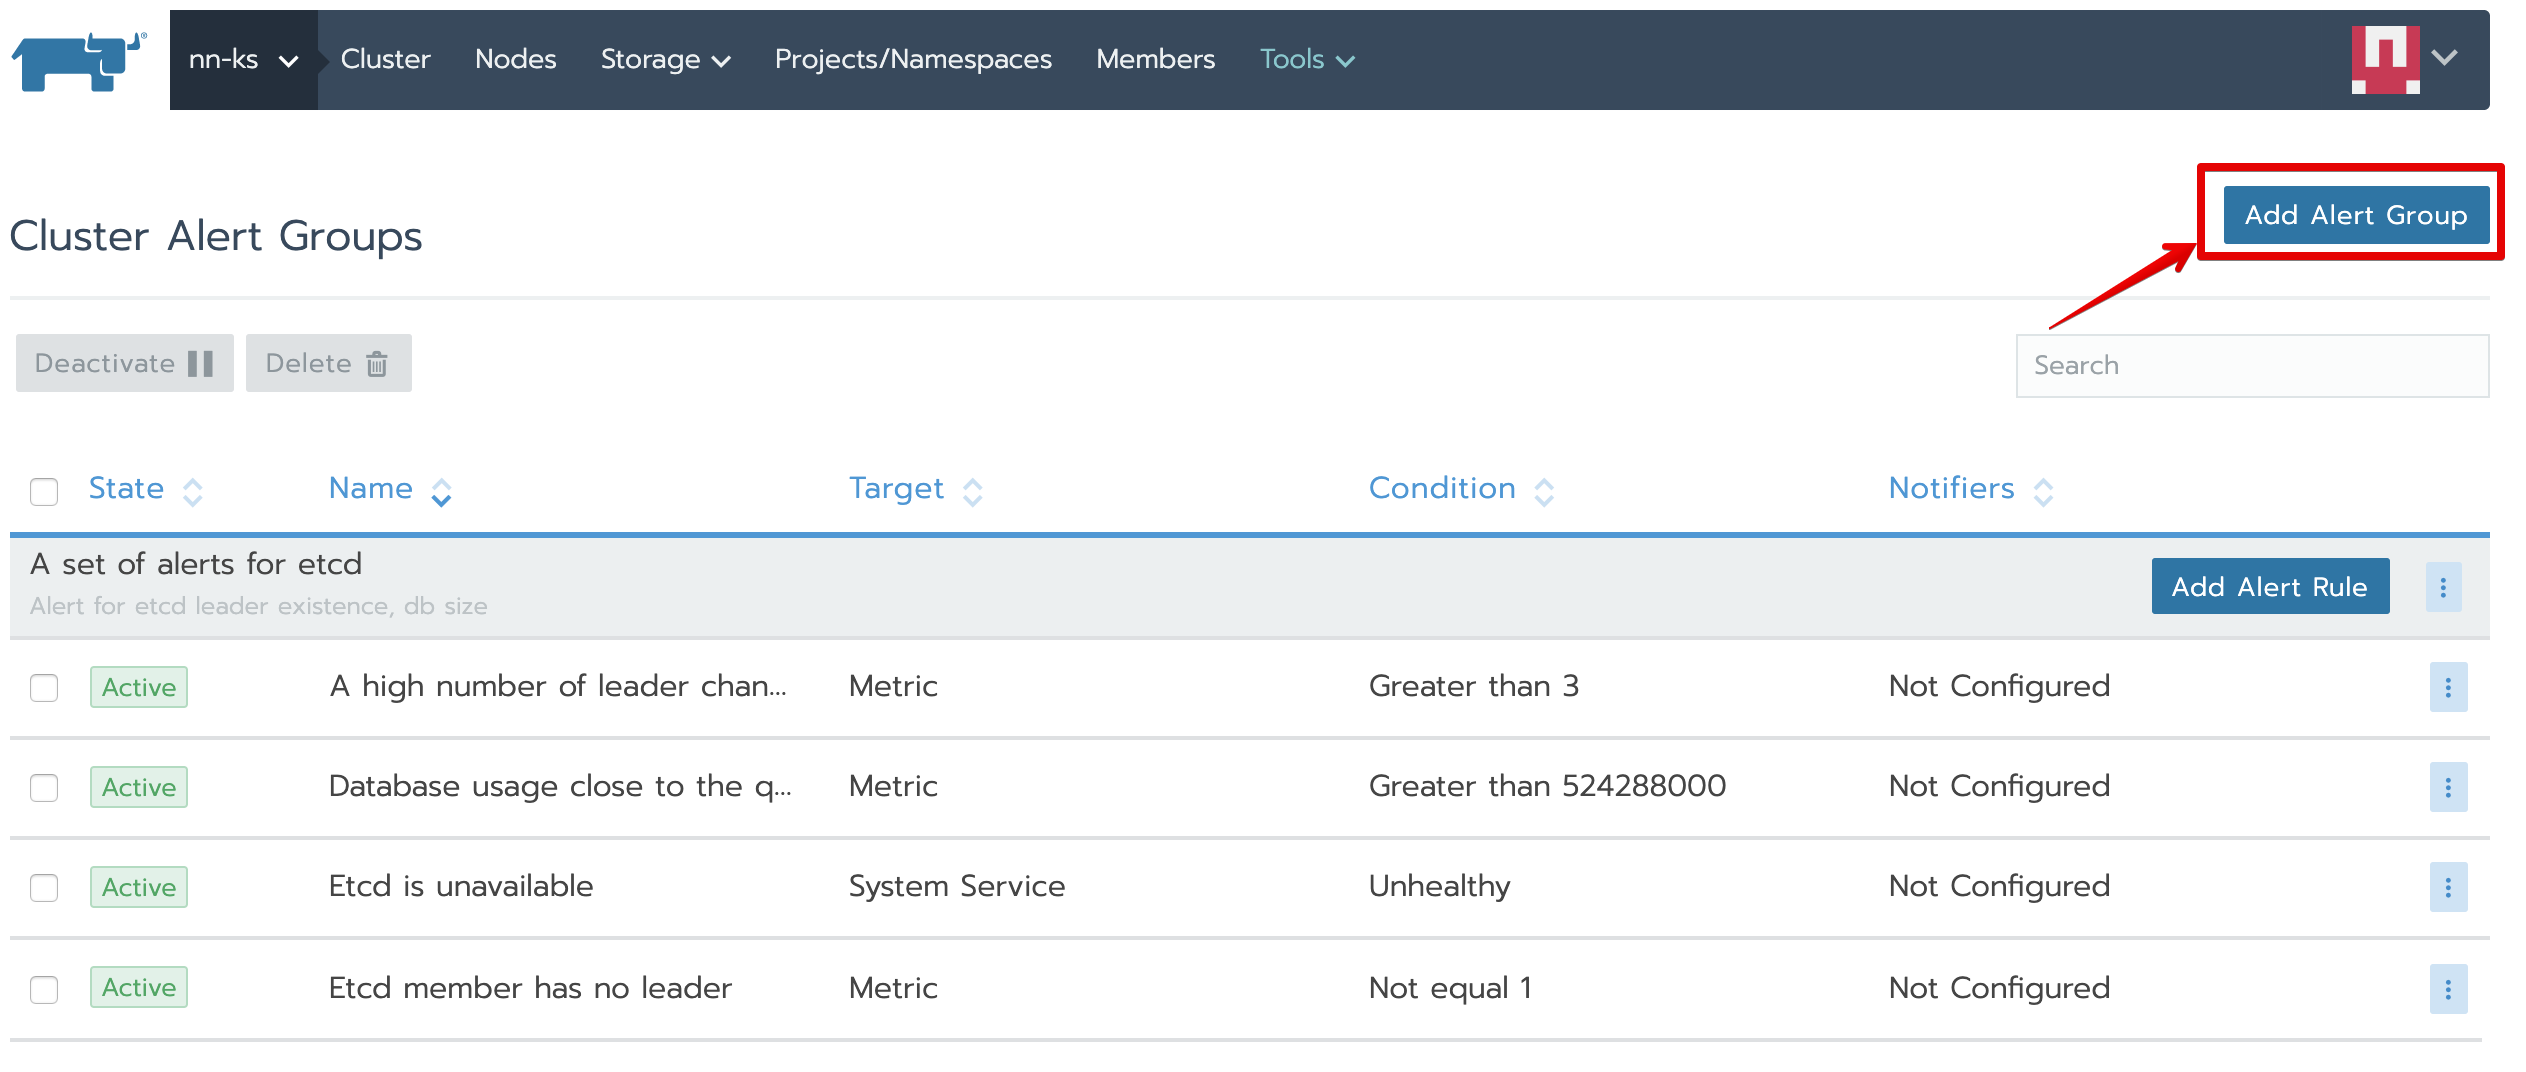Open Projects/Namespaces in the navigation bar

point(912,60)
